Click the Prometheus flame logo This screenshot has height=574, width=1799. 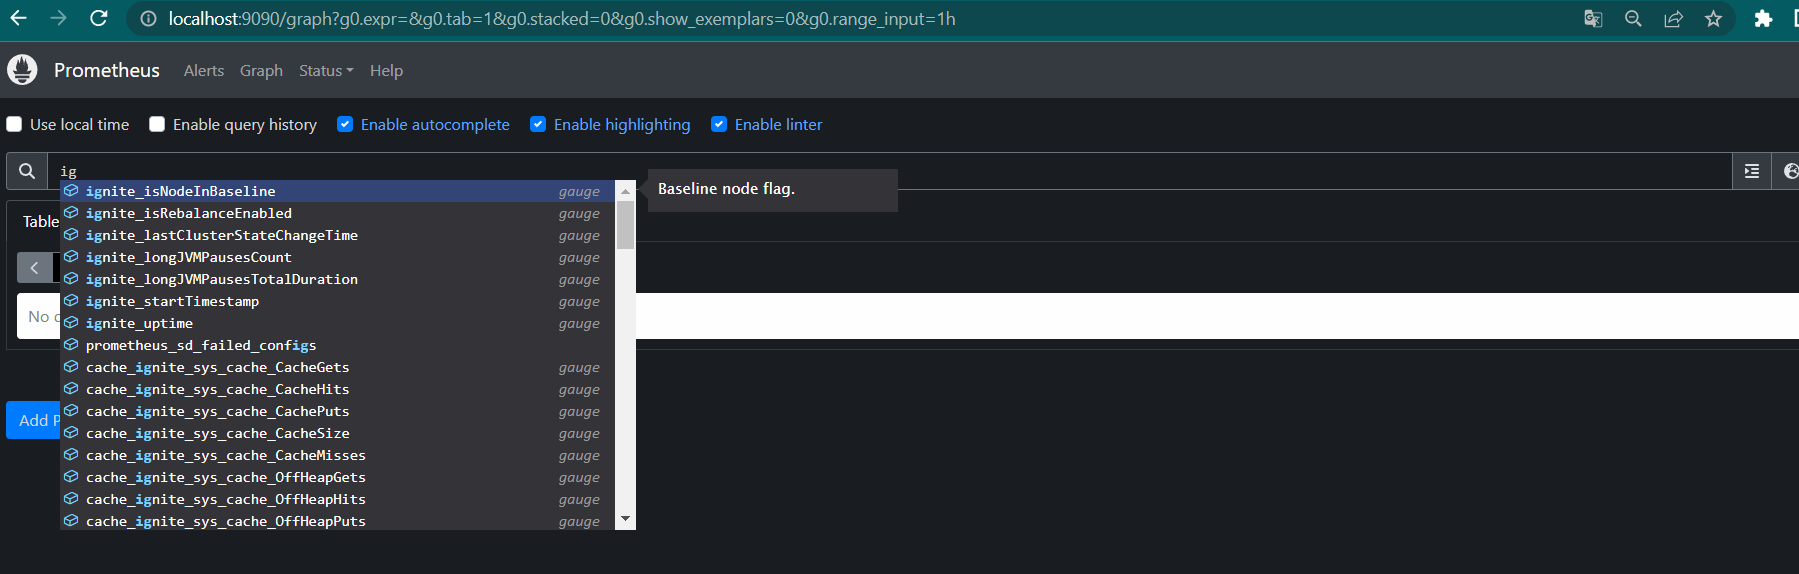[22, 70]
